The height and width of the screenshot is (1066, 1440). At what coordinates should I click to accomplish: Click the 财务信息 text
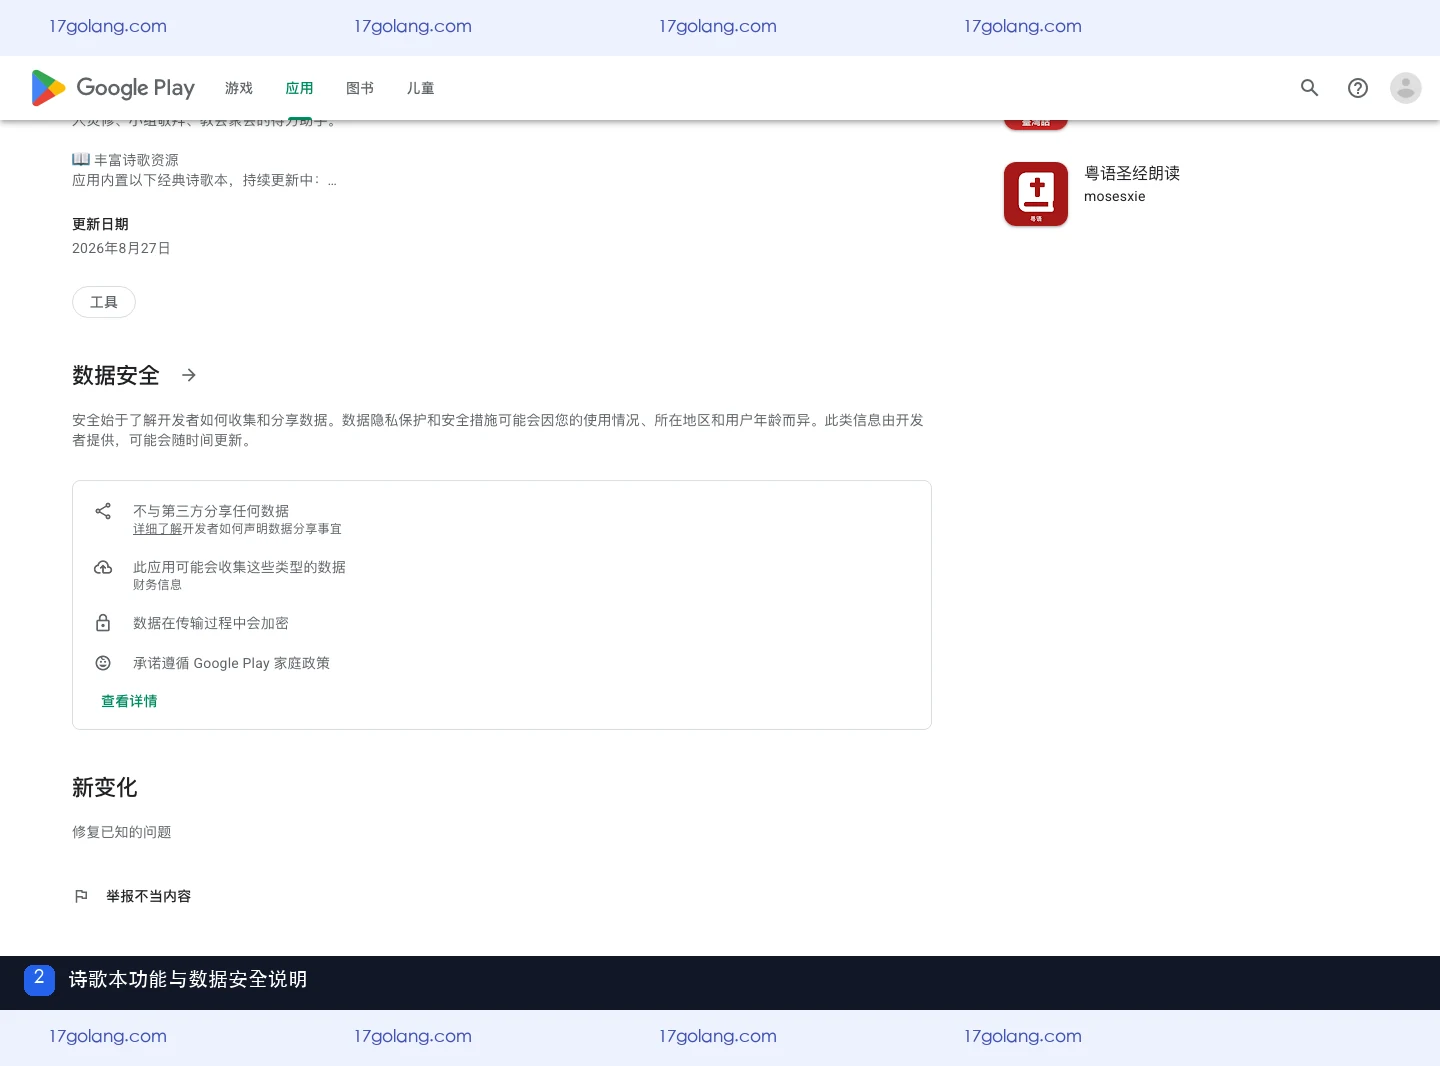click(157, 585)
